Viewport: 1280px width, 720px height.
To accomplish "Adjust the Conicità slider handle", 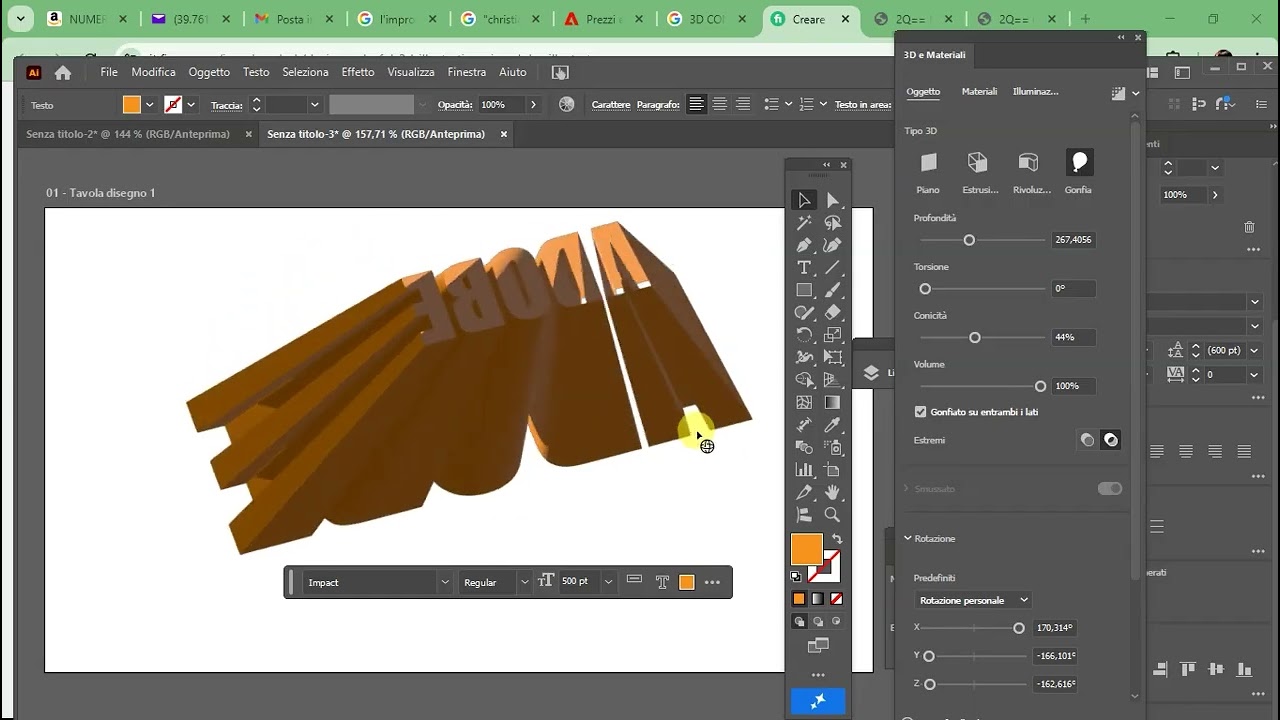I will coord(975,337).
